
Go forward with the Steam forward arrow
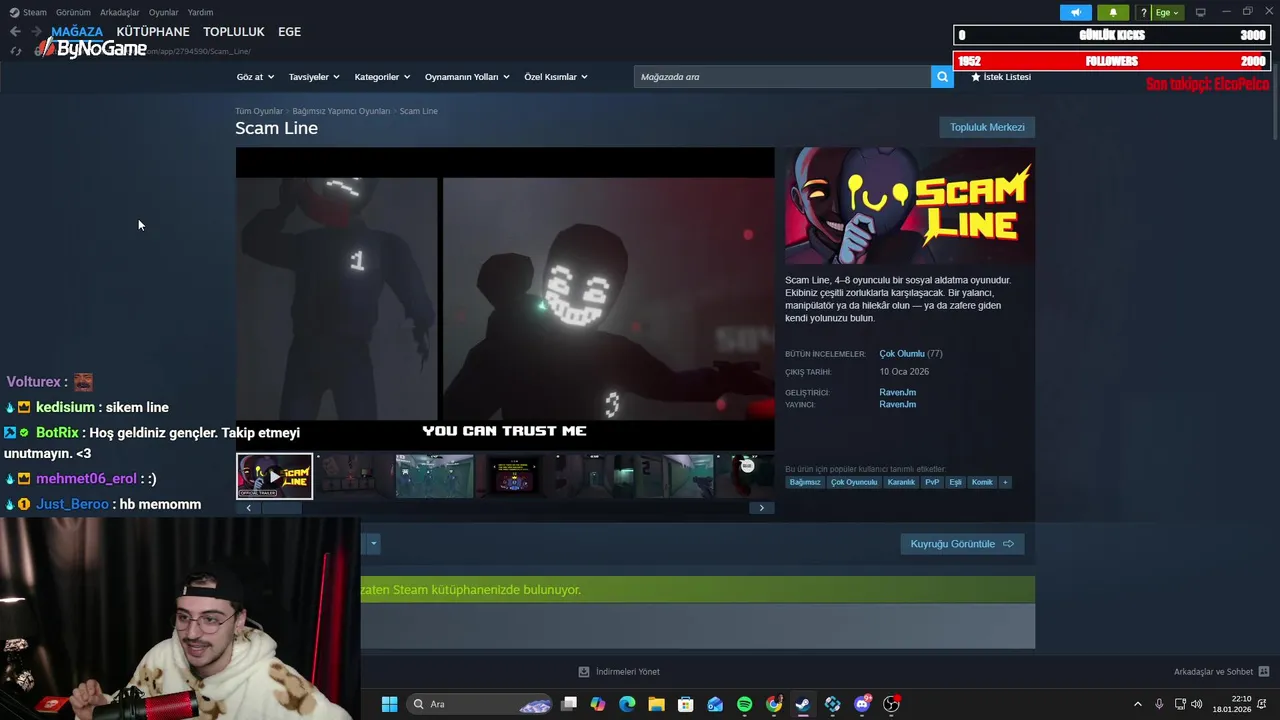coord(36,32)
